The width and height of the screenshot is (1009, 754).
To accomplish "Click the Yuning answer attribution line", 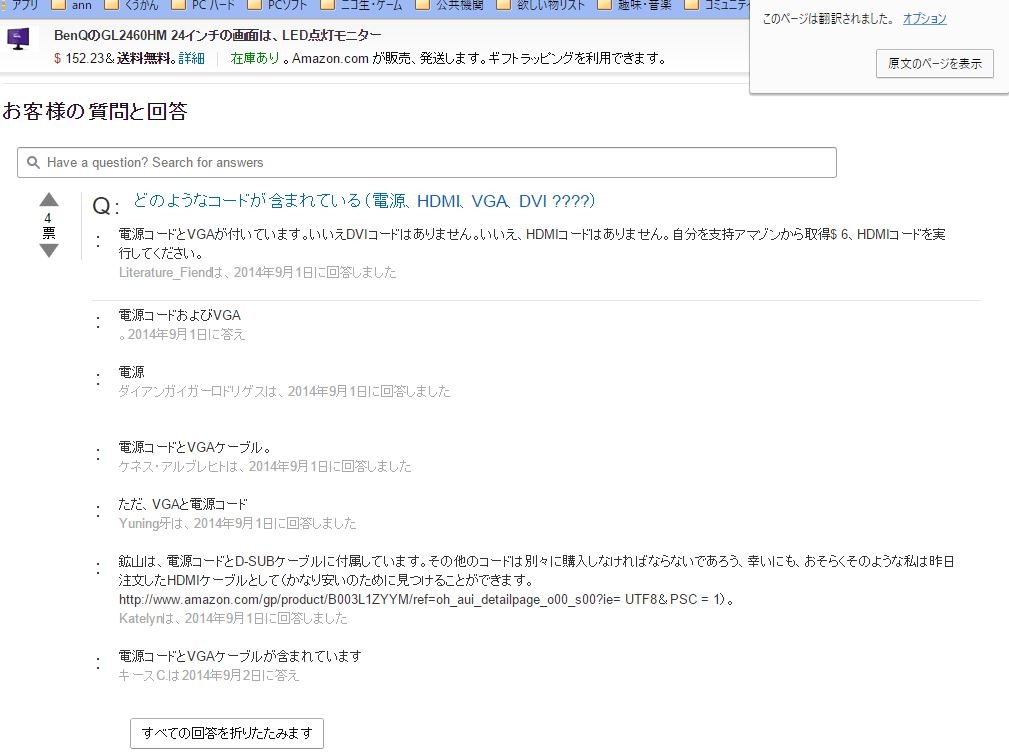I will click(237, 524).
